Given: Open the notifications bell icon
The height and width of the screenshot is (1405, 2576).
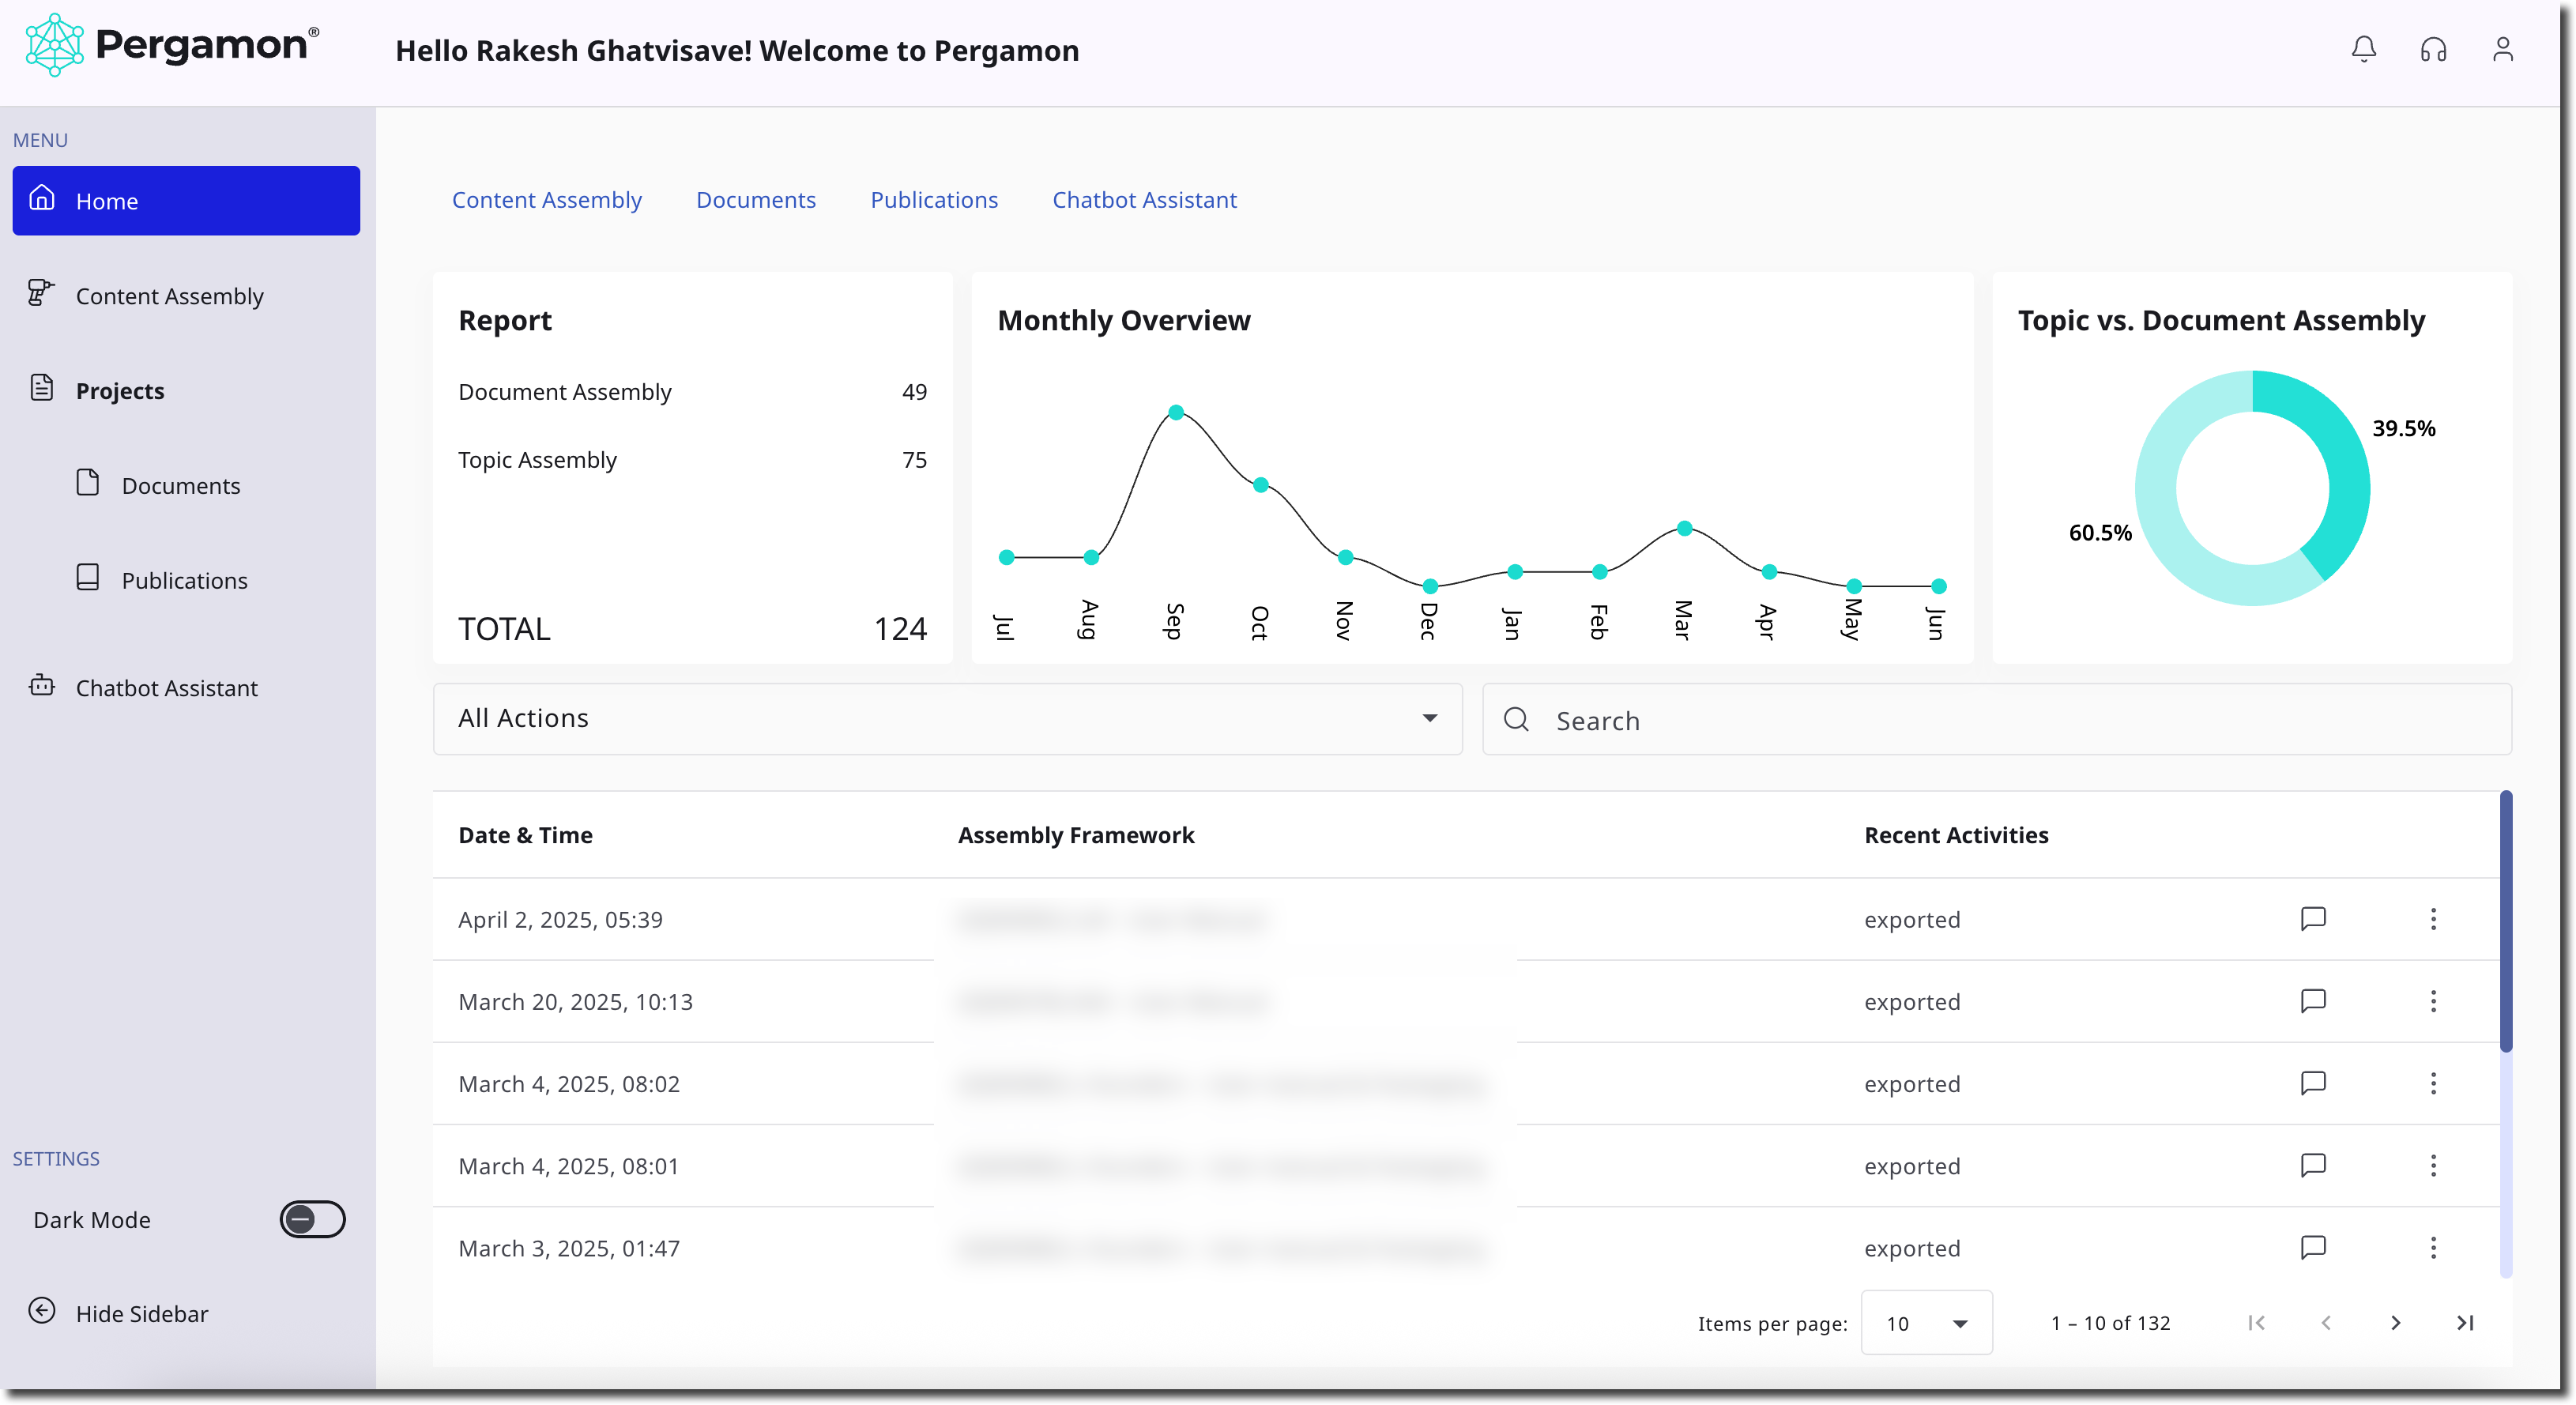Looking at the screenshot, I should pyautogui.click(x=2363, y=49).
